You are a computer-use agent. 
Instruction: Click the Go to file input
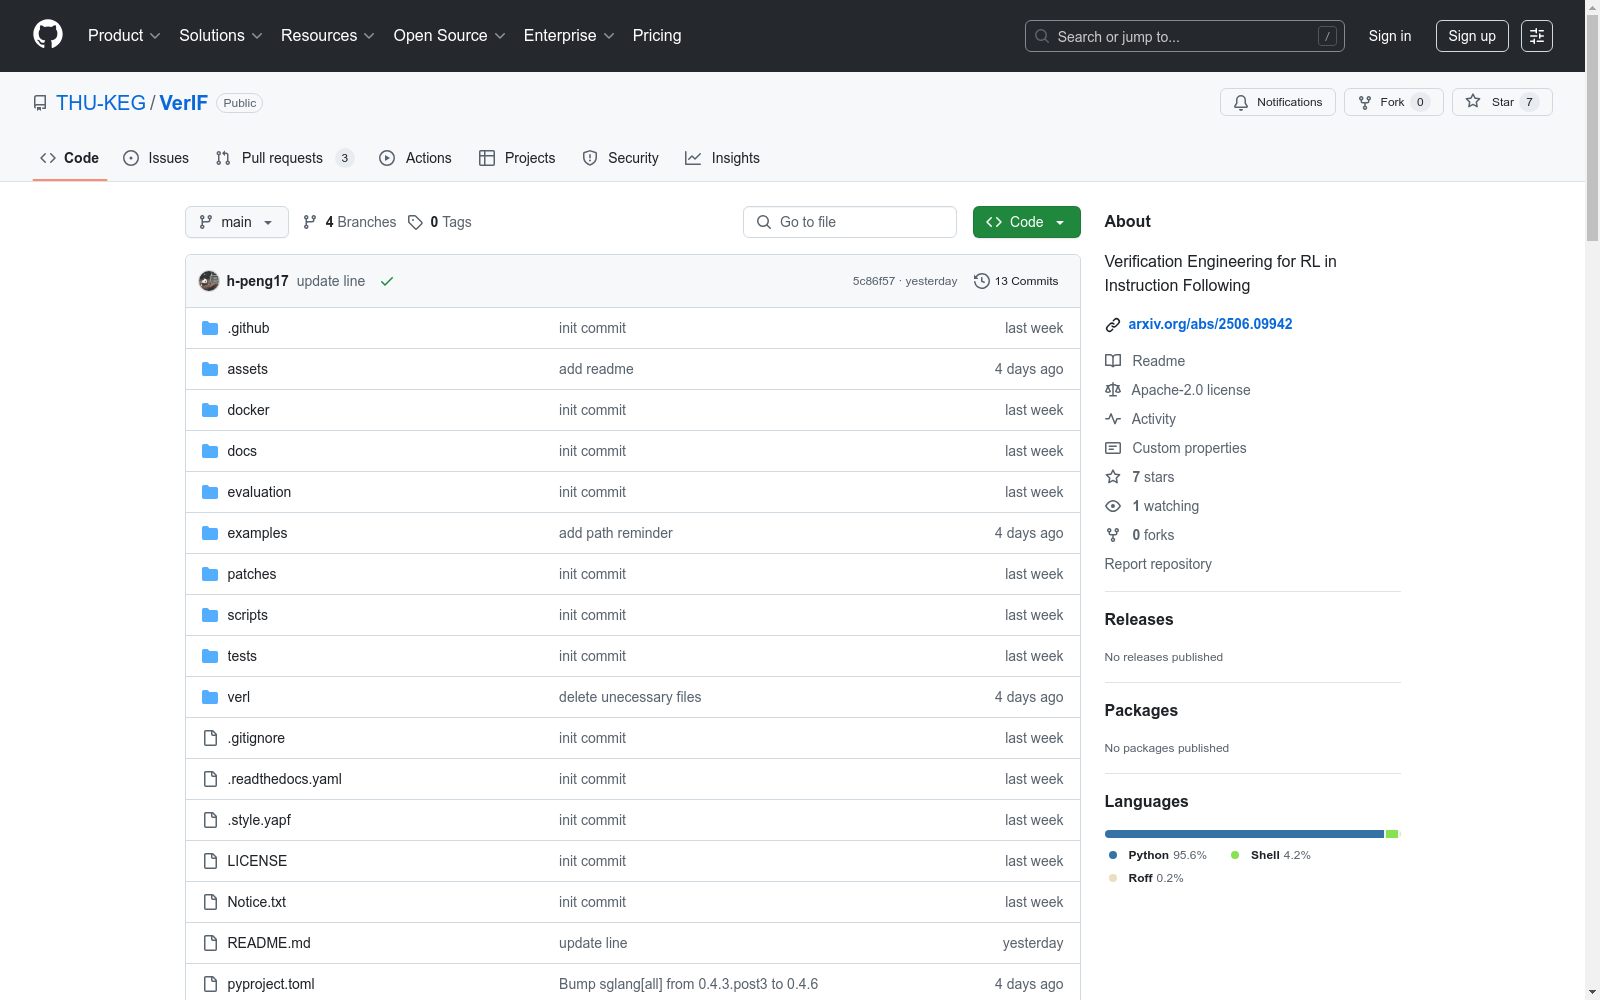click(850, 222)
